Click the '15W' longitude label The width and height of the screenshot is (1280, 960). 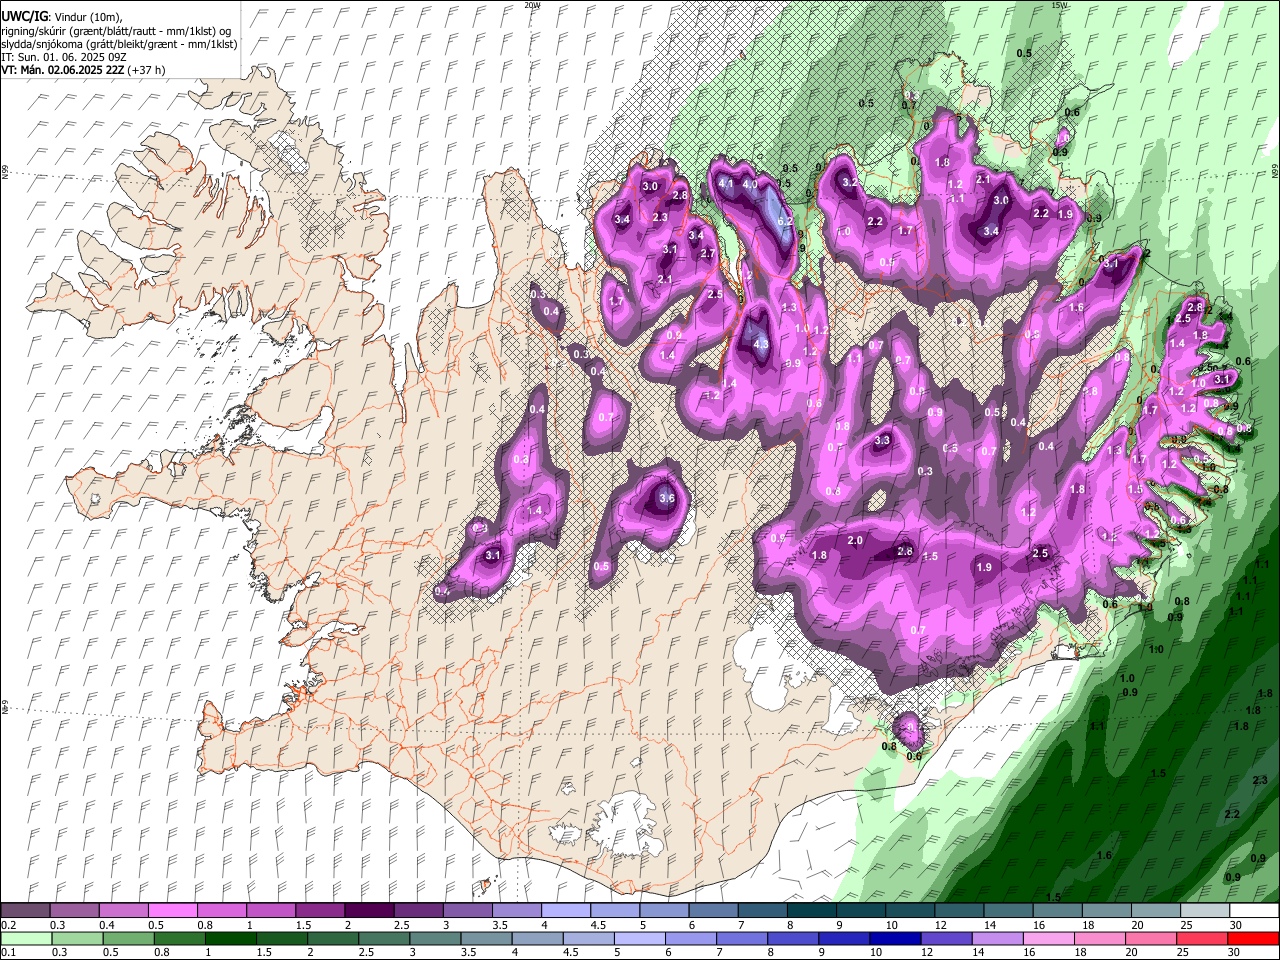click(1060, 5)
